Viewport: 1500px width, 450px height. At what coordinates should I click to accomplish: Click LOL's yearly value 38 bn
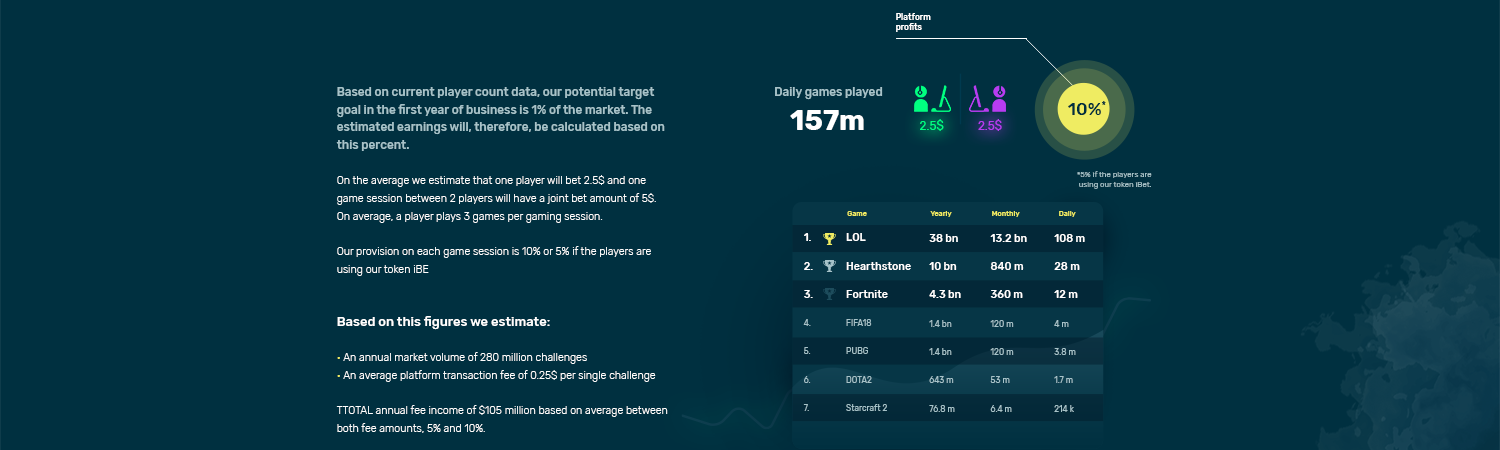click(943, 239)
